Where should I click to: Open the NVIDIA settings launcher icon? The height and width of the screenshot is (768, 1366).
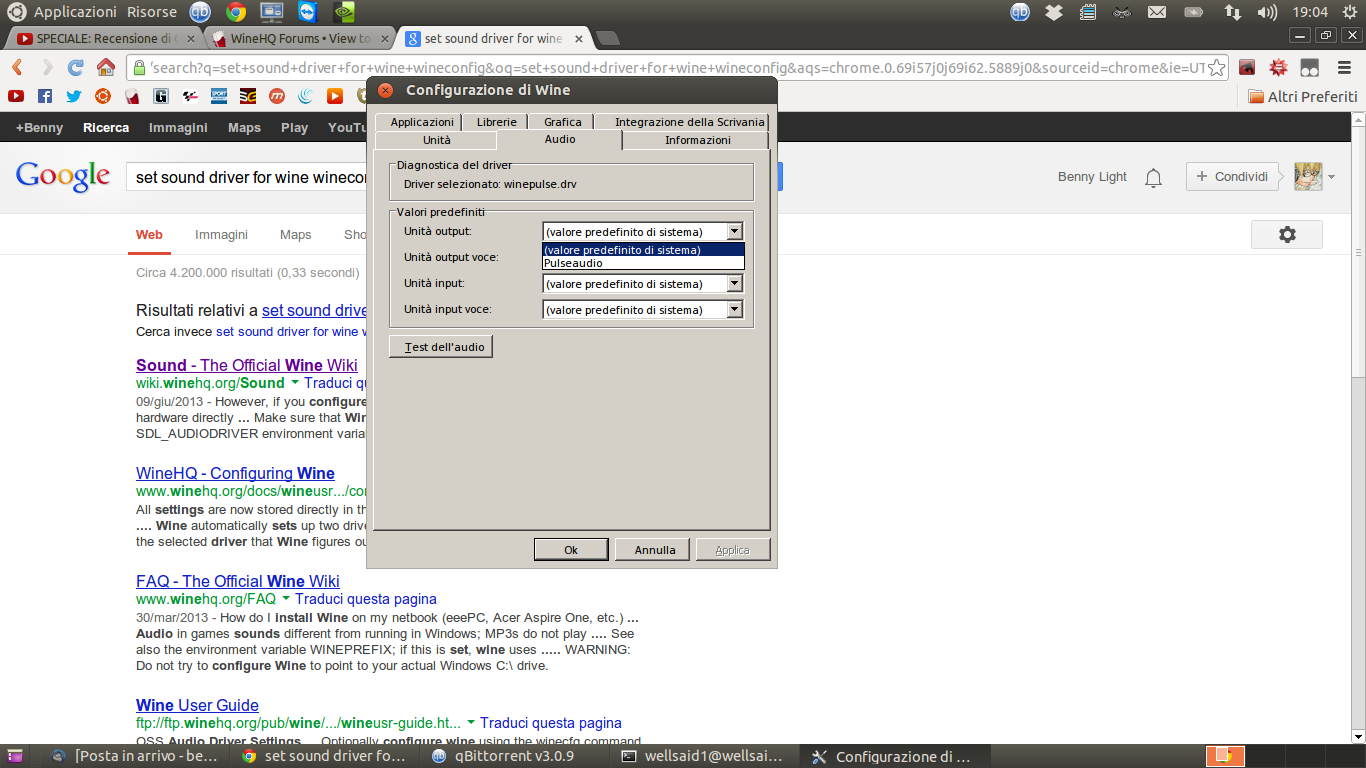pyautogui.click(x=344, y=12)
